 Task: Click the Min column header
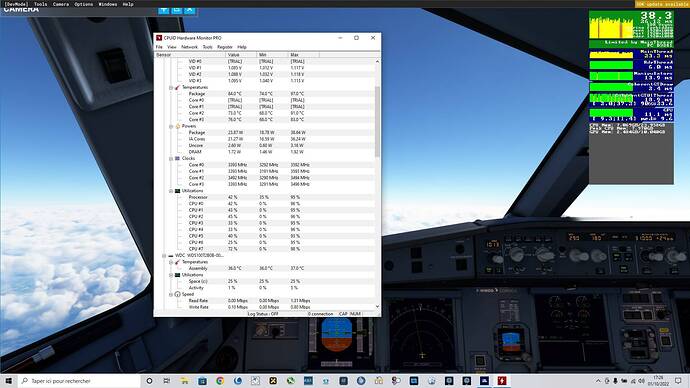pos(272,55)
